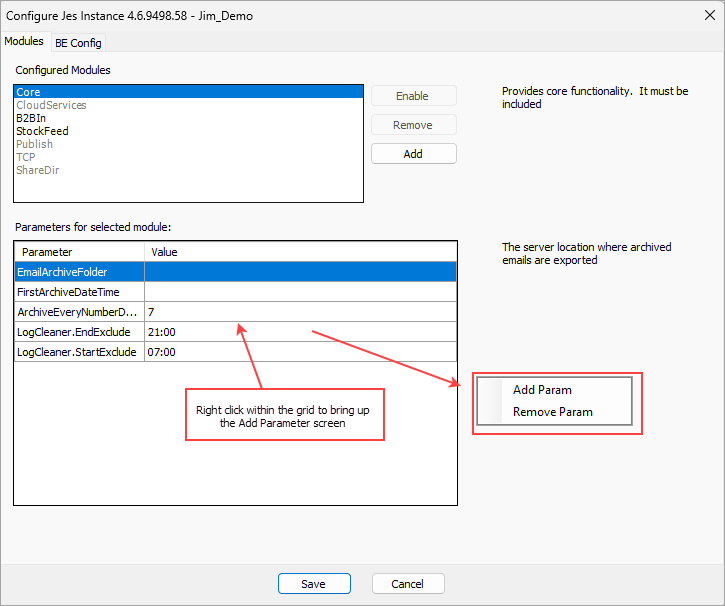Choose Remove Param from context menu
725x606 pixels.
(x=552, y=412)
